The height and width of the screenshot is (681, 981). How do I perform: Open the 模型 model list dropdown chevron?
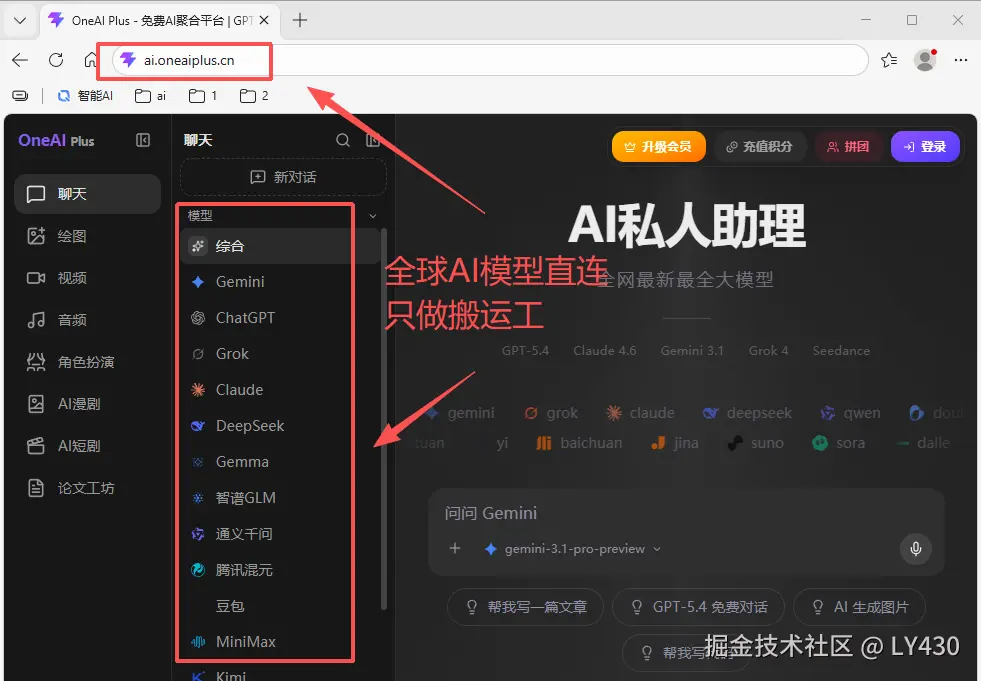[371, 214]
